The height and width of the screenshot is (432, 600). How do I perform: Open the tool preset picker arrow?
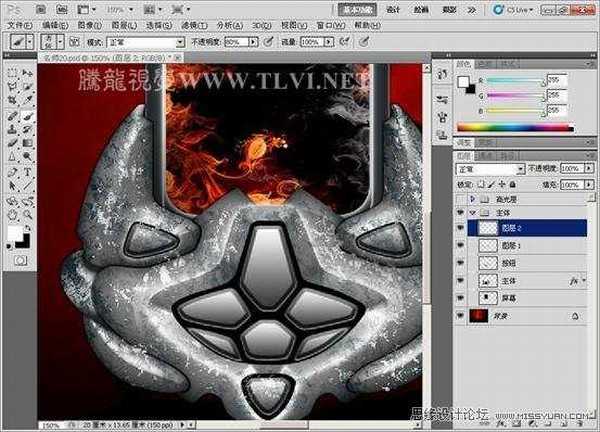[30, 42]
